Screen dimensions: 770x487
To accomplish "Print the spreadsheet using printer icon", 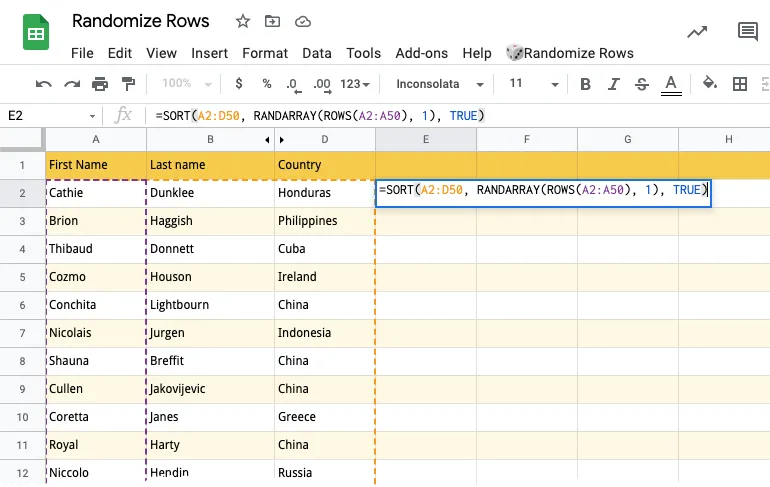I will 100,84.
